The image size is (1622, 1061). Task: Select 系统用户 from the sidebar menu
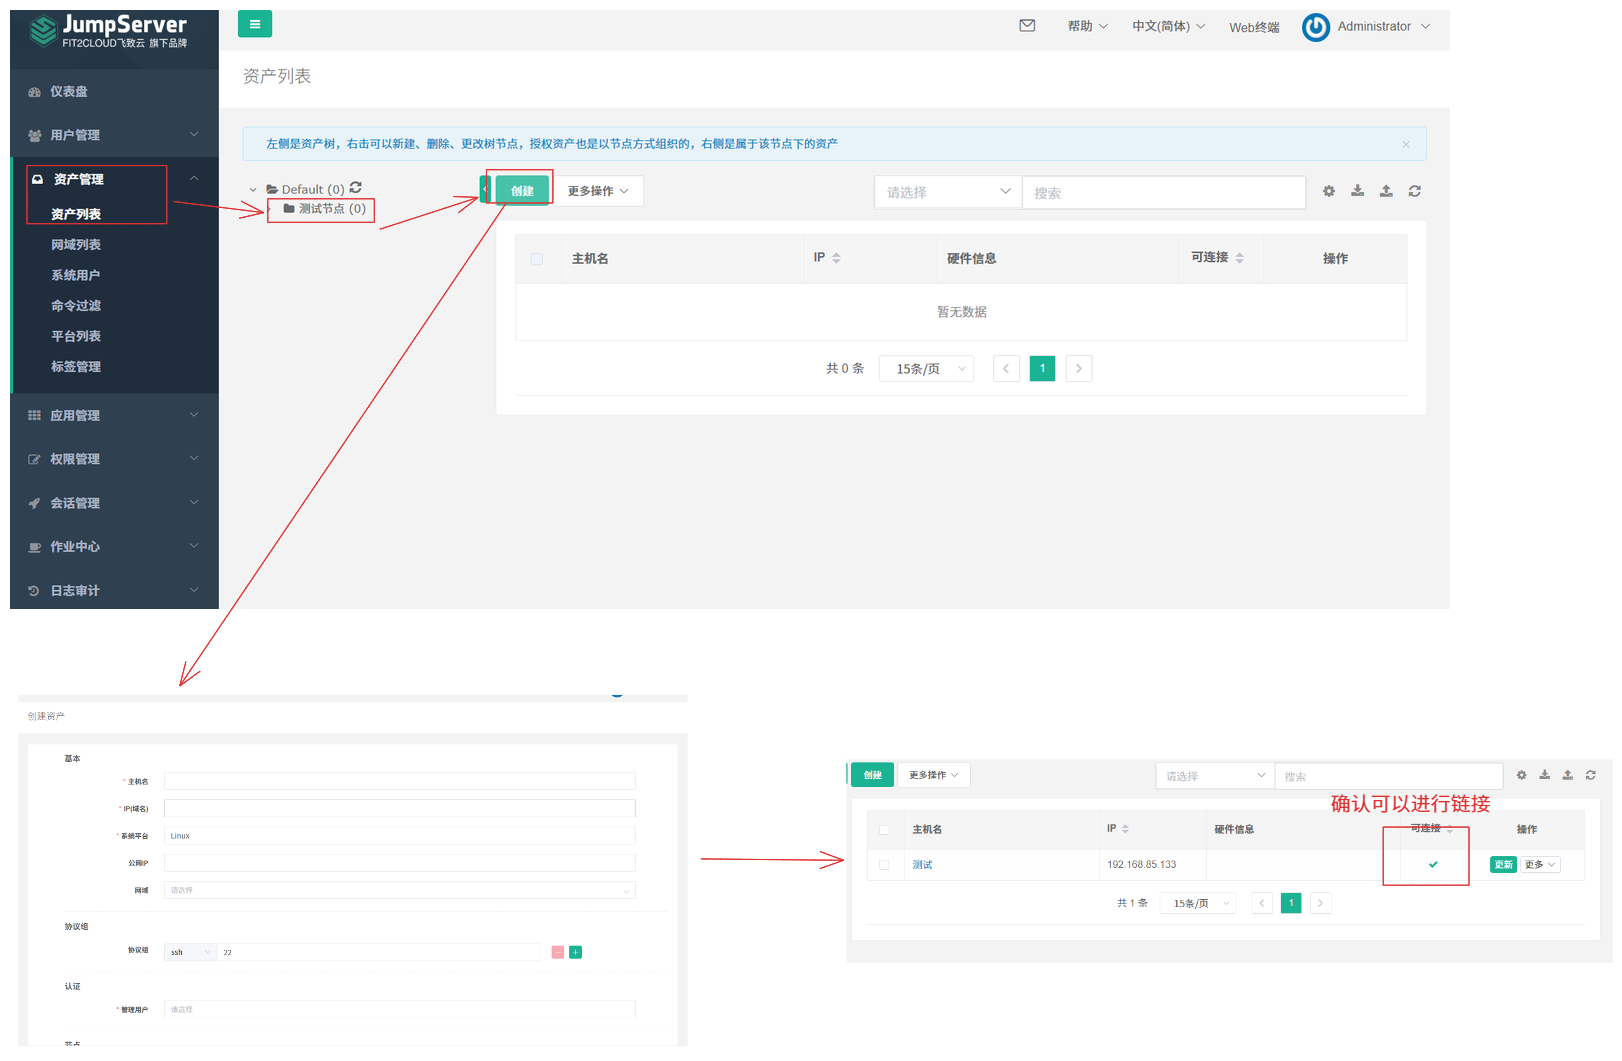(x=76, y=275)
